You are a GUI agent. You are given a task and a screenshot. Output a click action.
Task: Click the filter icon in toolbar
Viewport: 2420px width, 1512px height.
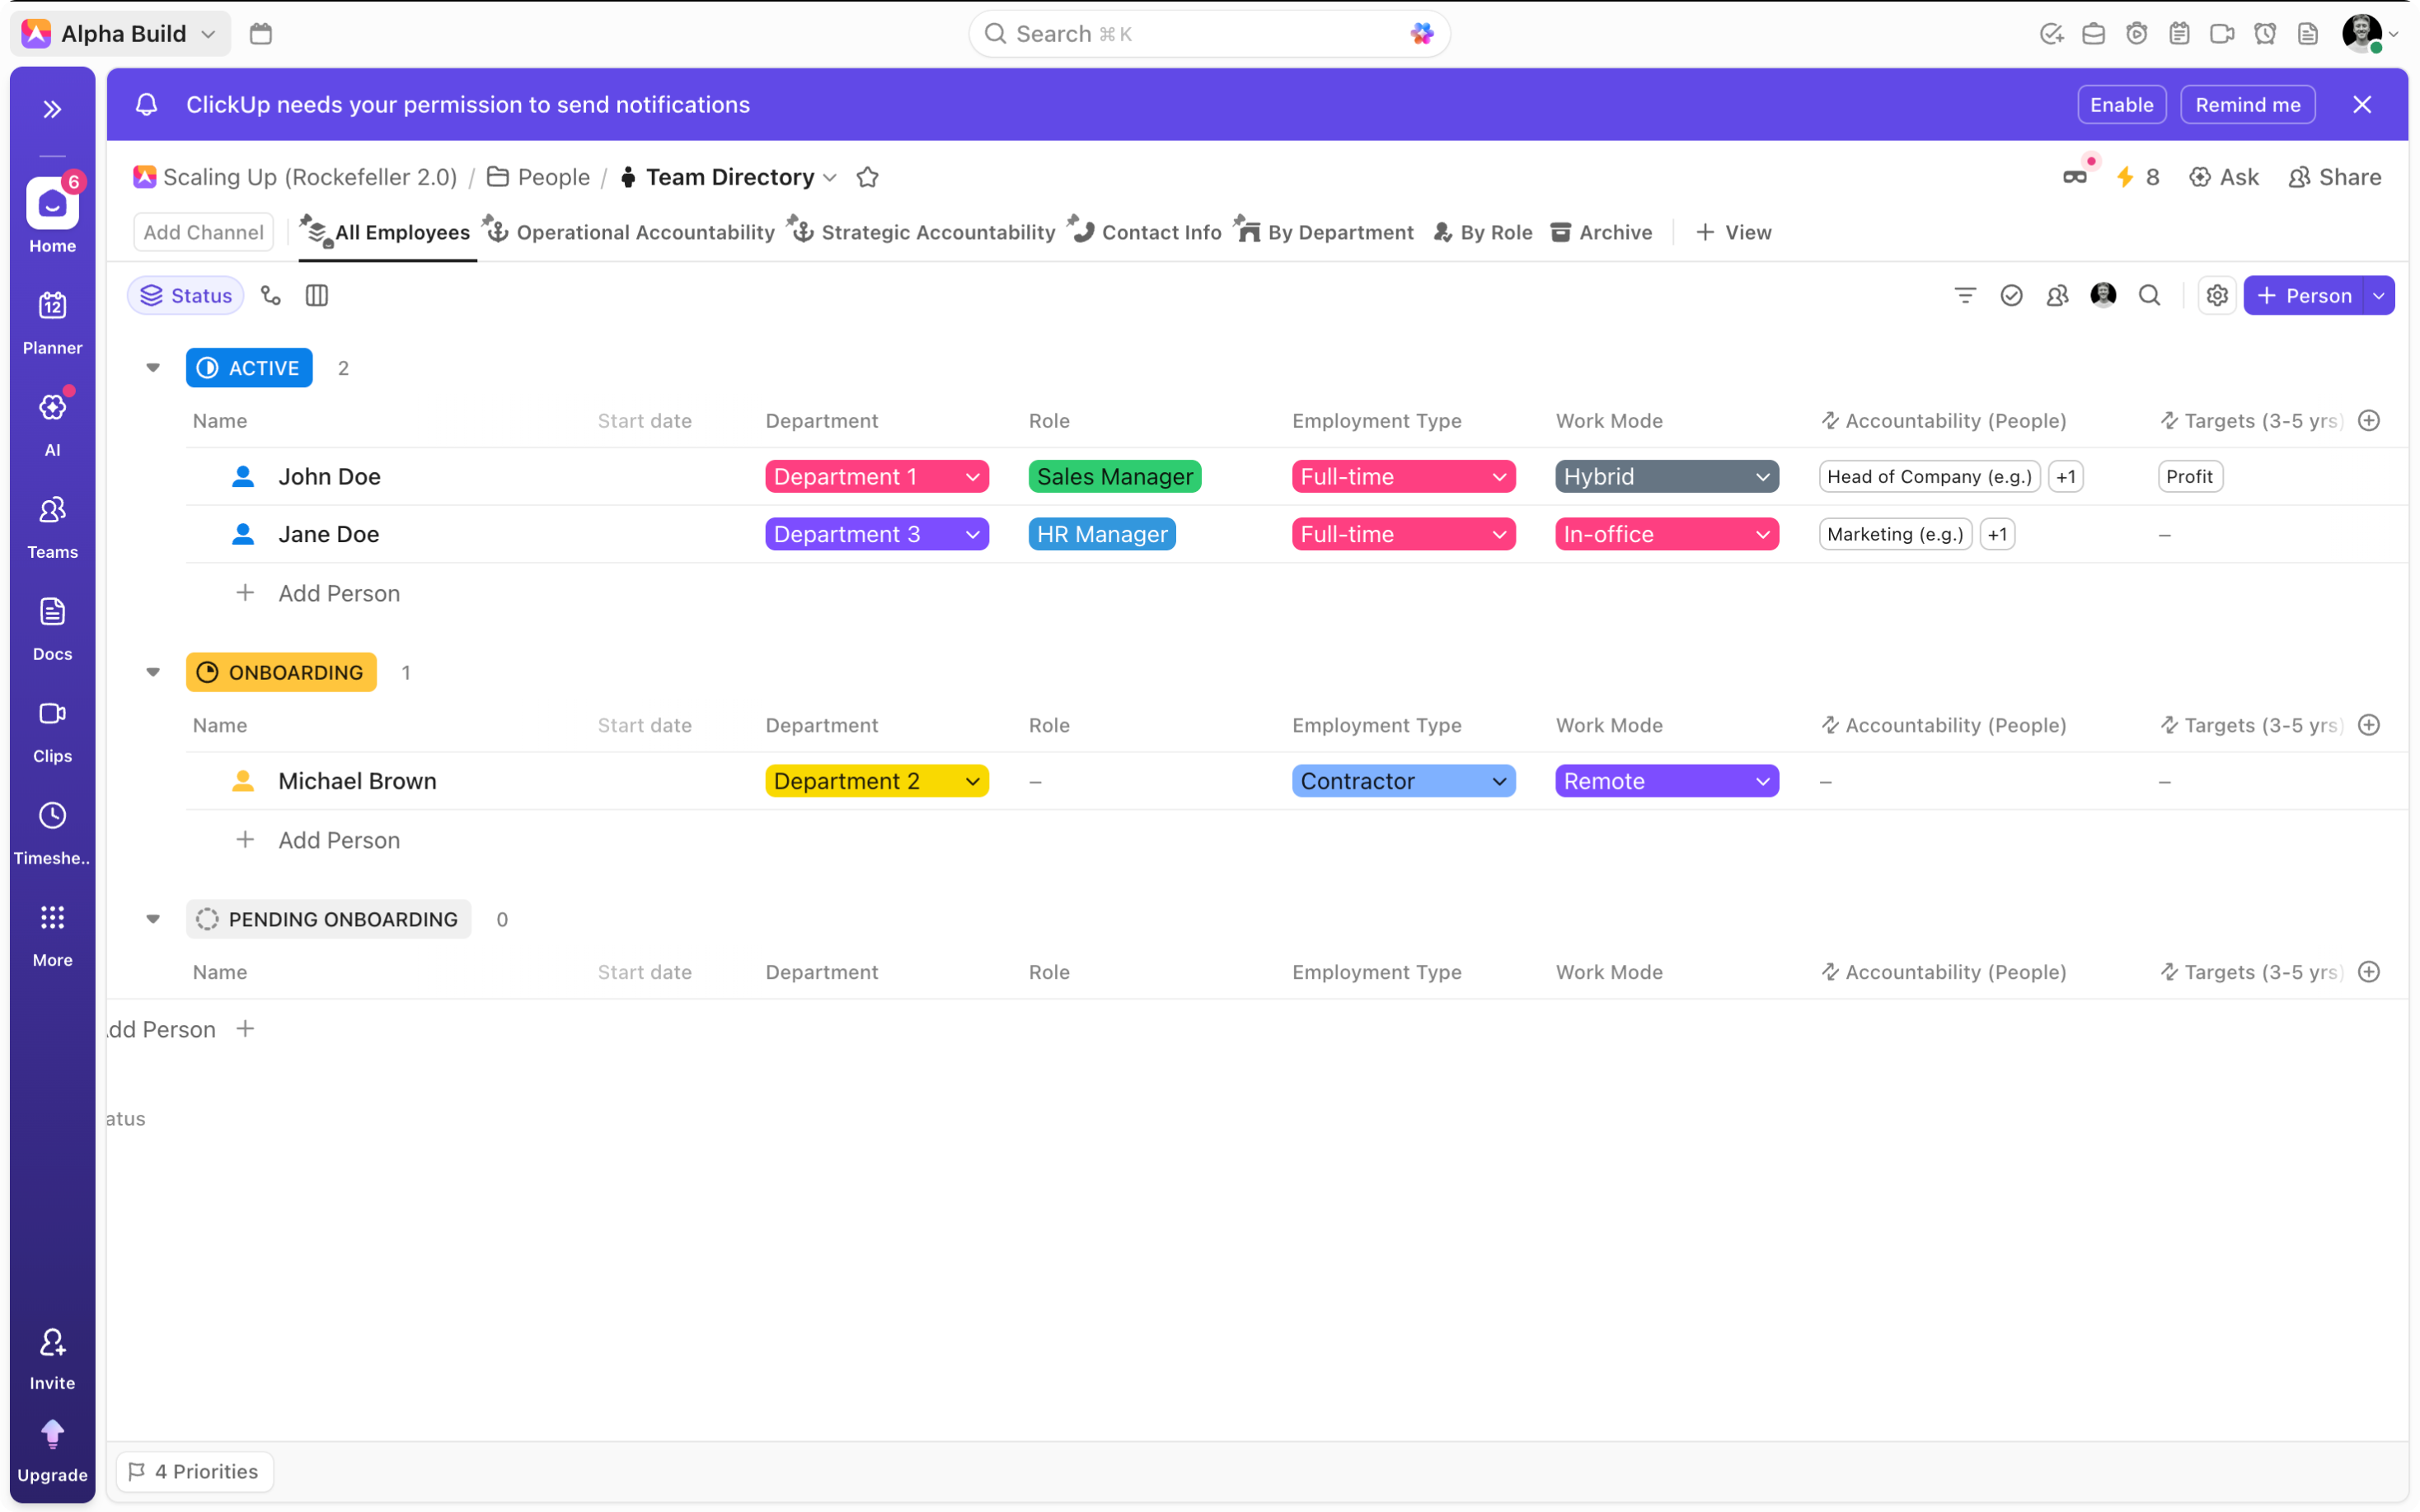(x=1964, y=296)
